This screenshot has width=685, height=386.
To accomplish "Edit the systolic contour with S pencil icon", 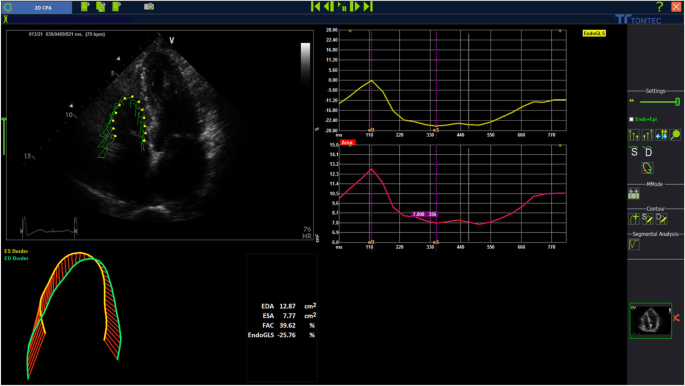I will [647, 218].
